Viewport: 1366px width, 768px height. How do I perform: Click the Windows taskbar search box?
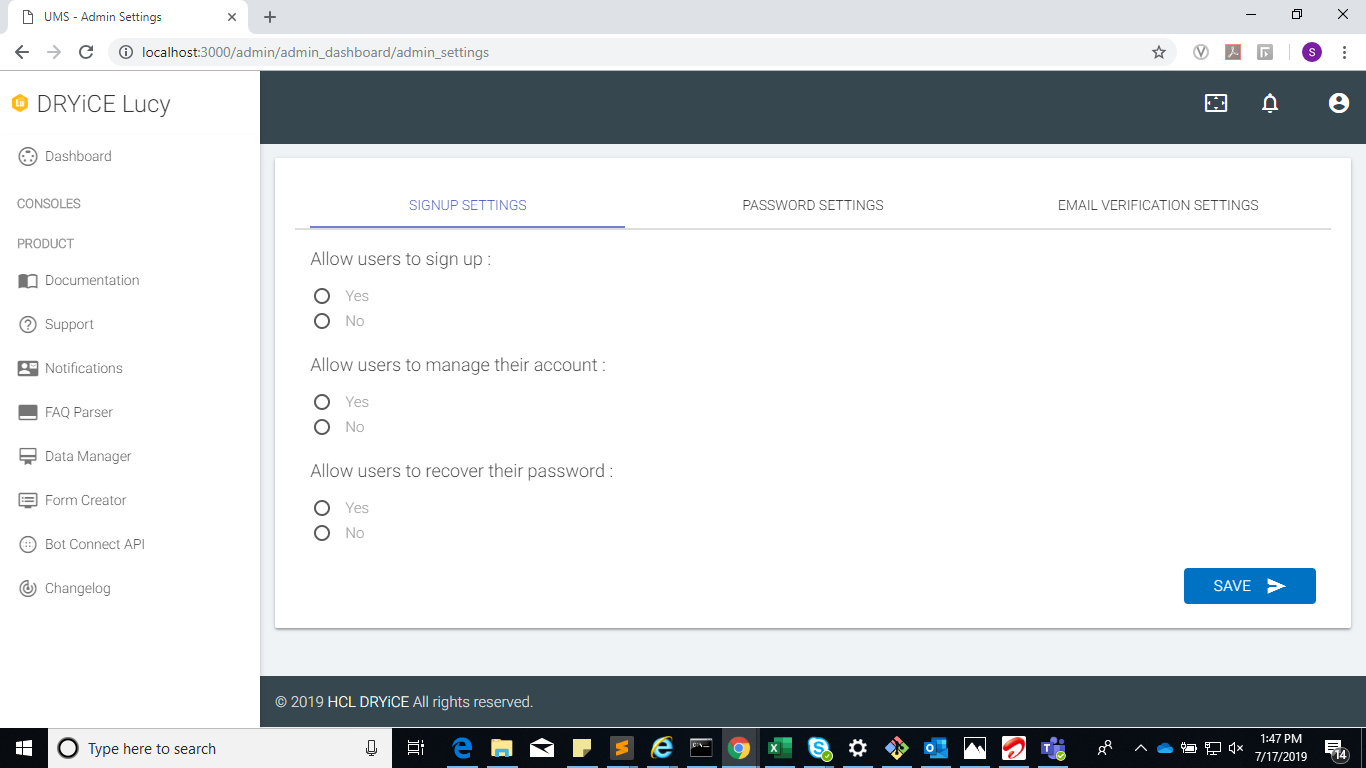219,748
